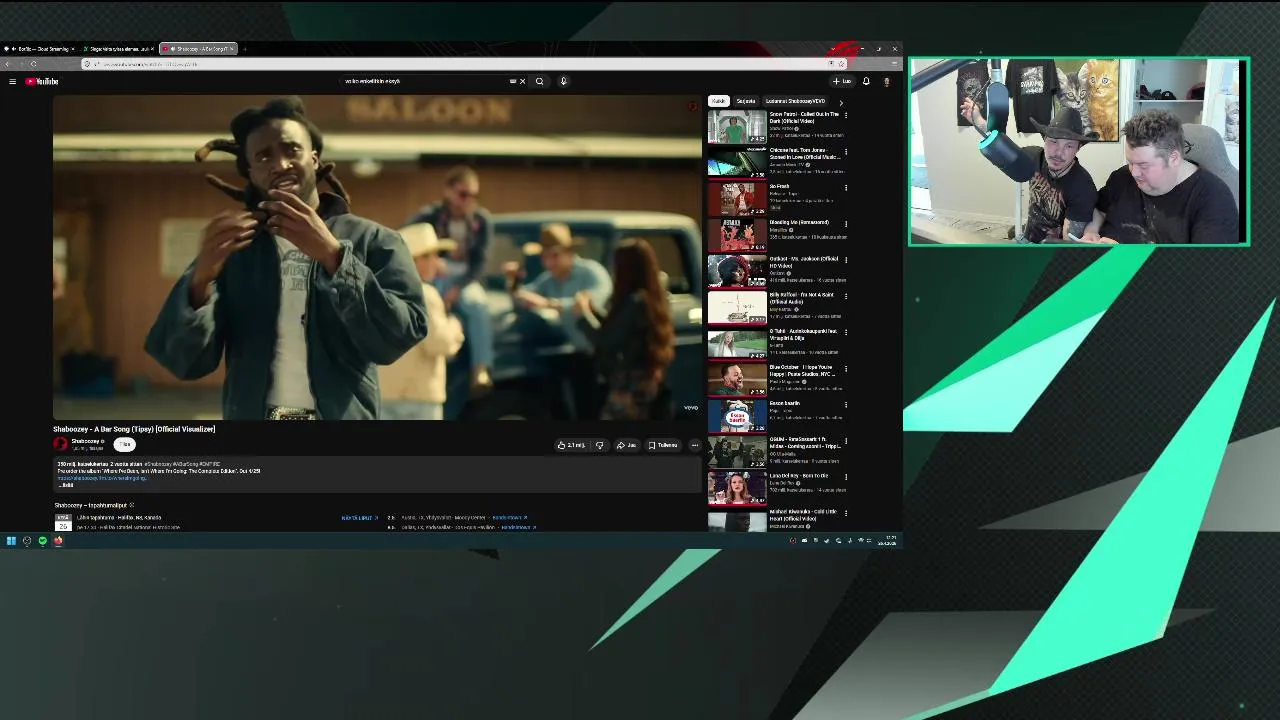Open options menu for the Snow Patrol video
The image size is (1280, 720).
(846, 115)
